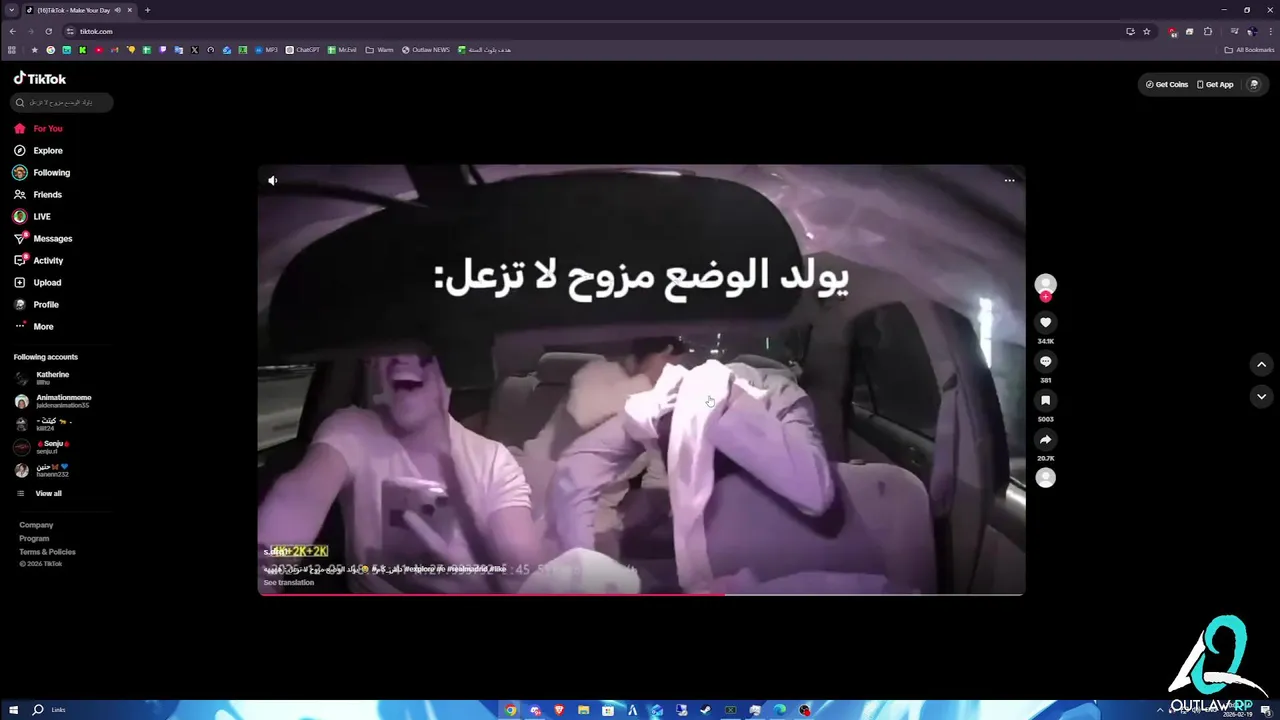1280x720 pixels.
Task: View site information icon in address bar
Action: 70,31
